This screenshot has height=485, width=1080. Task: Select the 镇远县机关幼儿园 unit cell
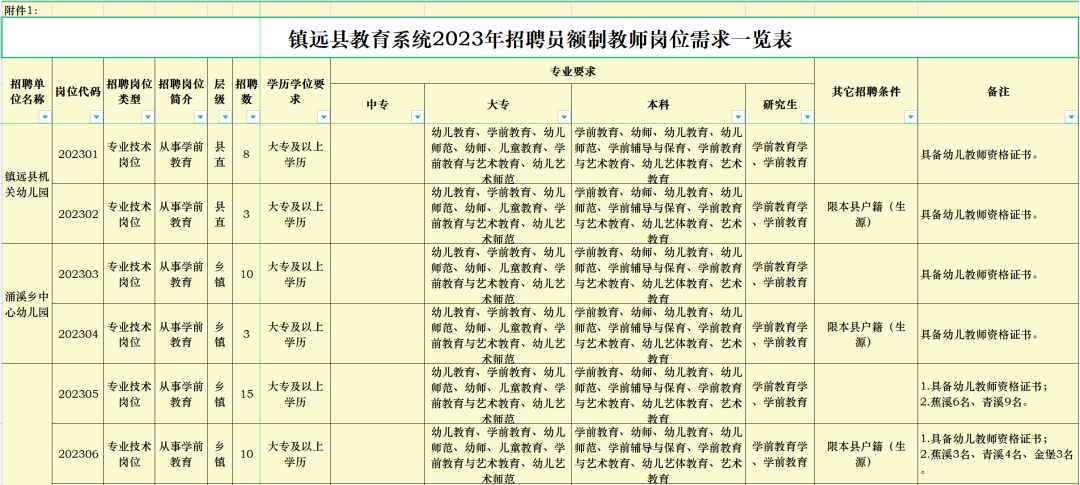coord(27,184)
